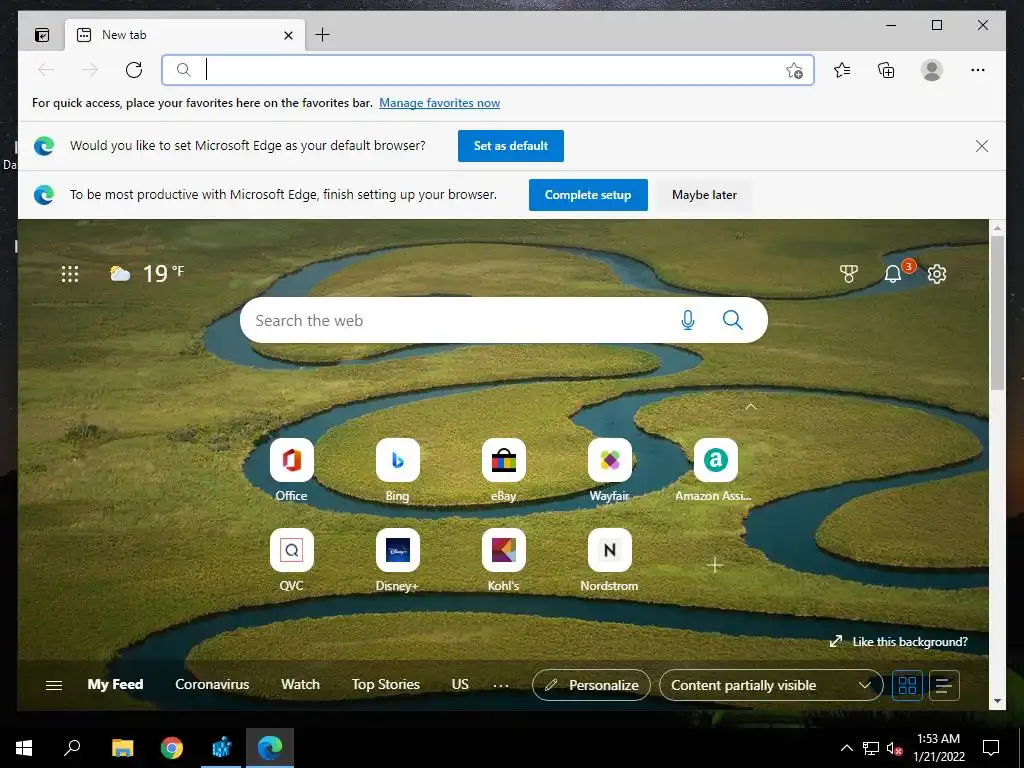Image resolution: width=1024 pixels, height=768 pixels.
Task: Open the Manage favorites now link
Action: coord(440,103)
